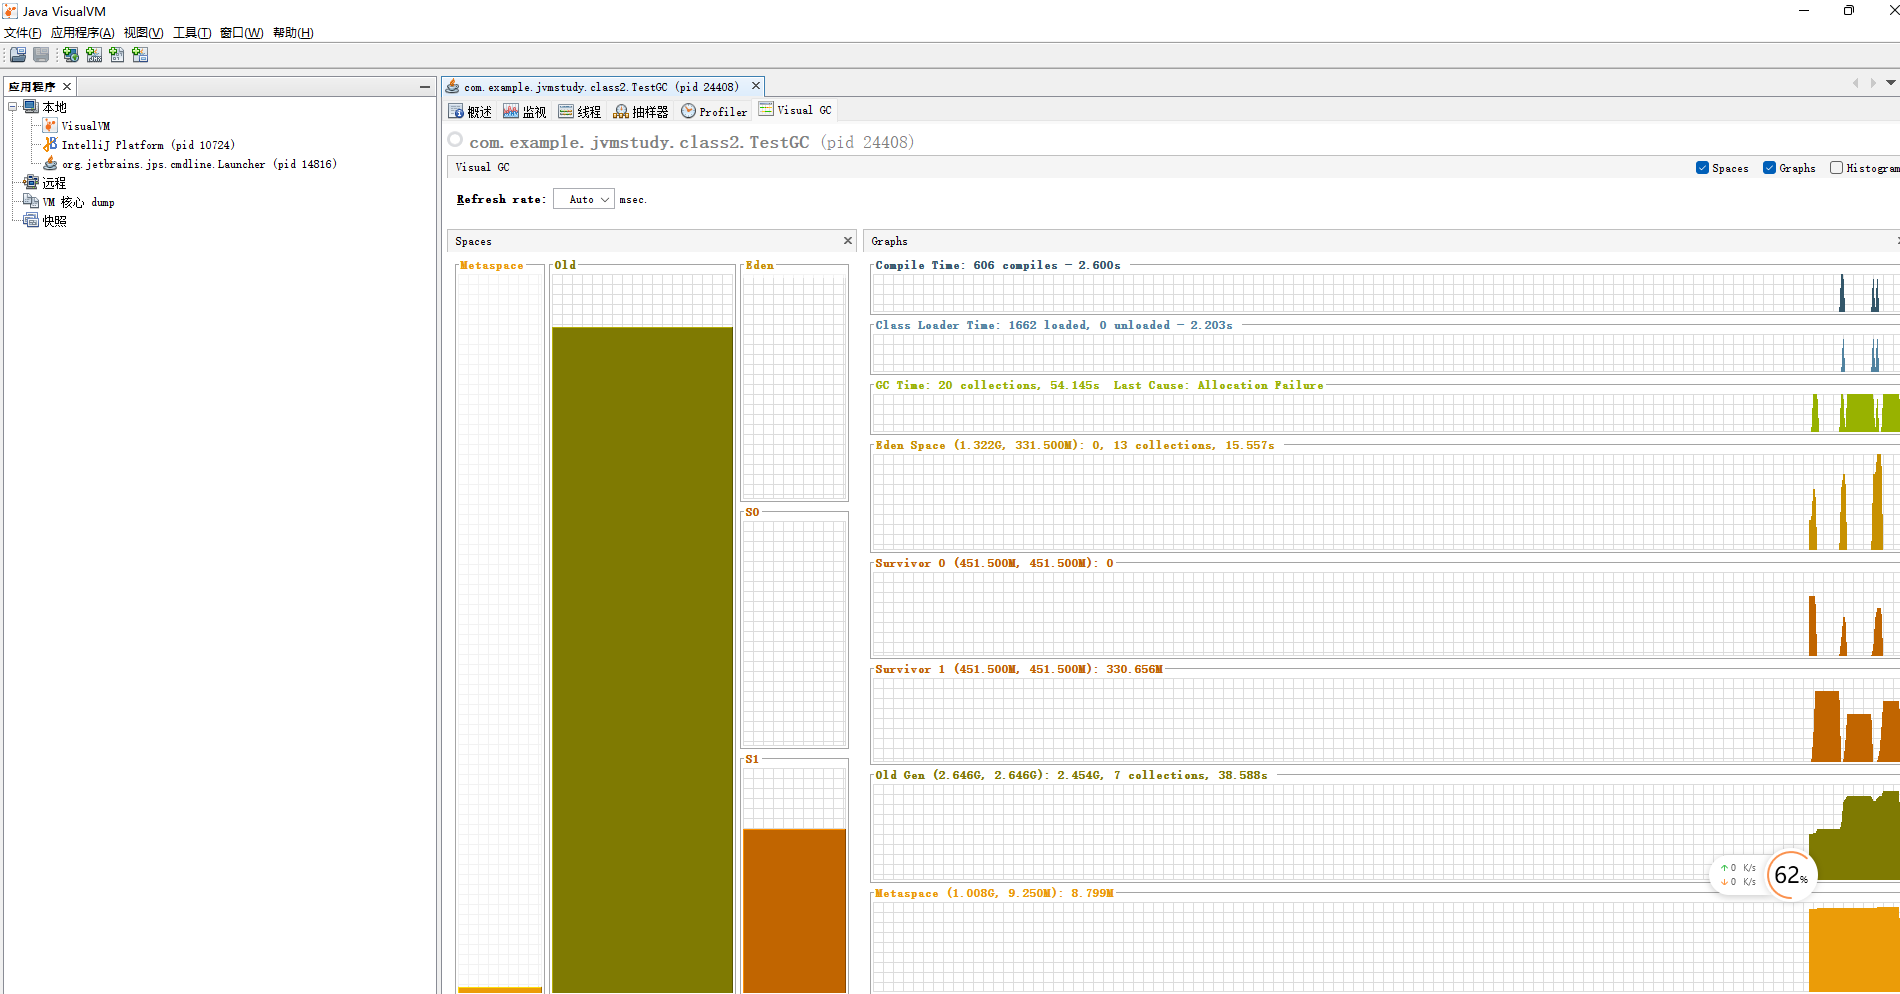This screenshot has height=994, width=1900.
Task: Switch to the 概述 tab
Action: (471, 111)
